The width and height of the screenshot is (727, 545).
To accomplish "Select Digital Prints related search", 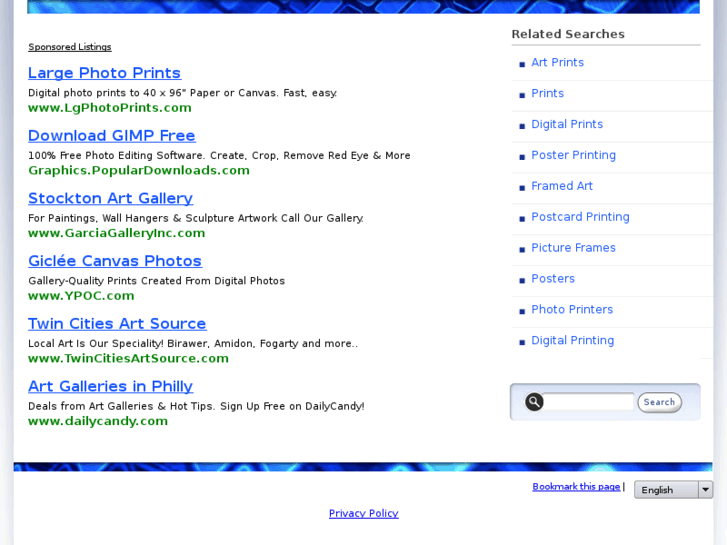I will (x=567, y=124).
